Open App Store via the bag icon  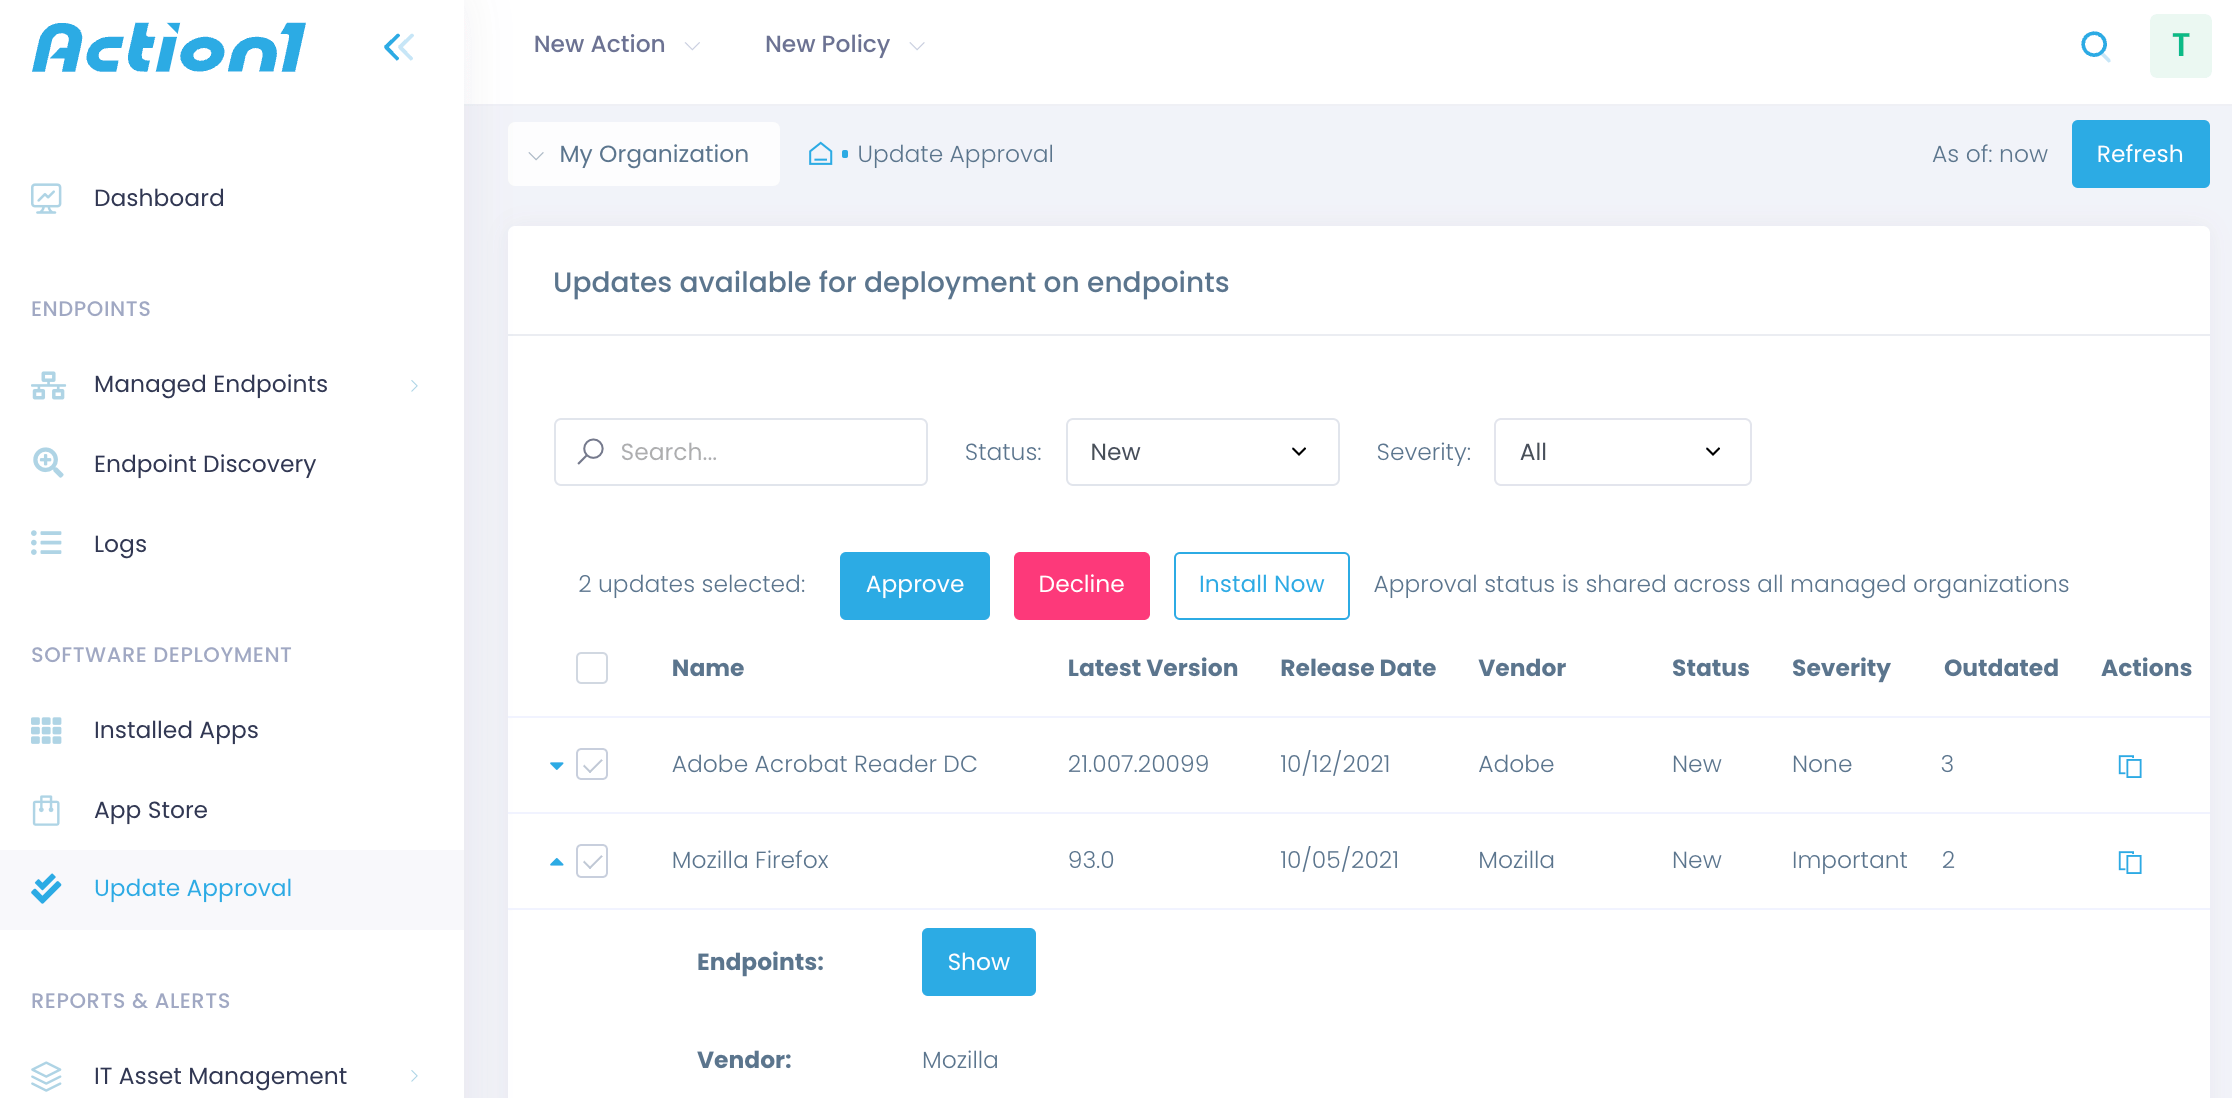point(46,810)
